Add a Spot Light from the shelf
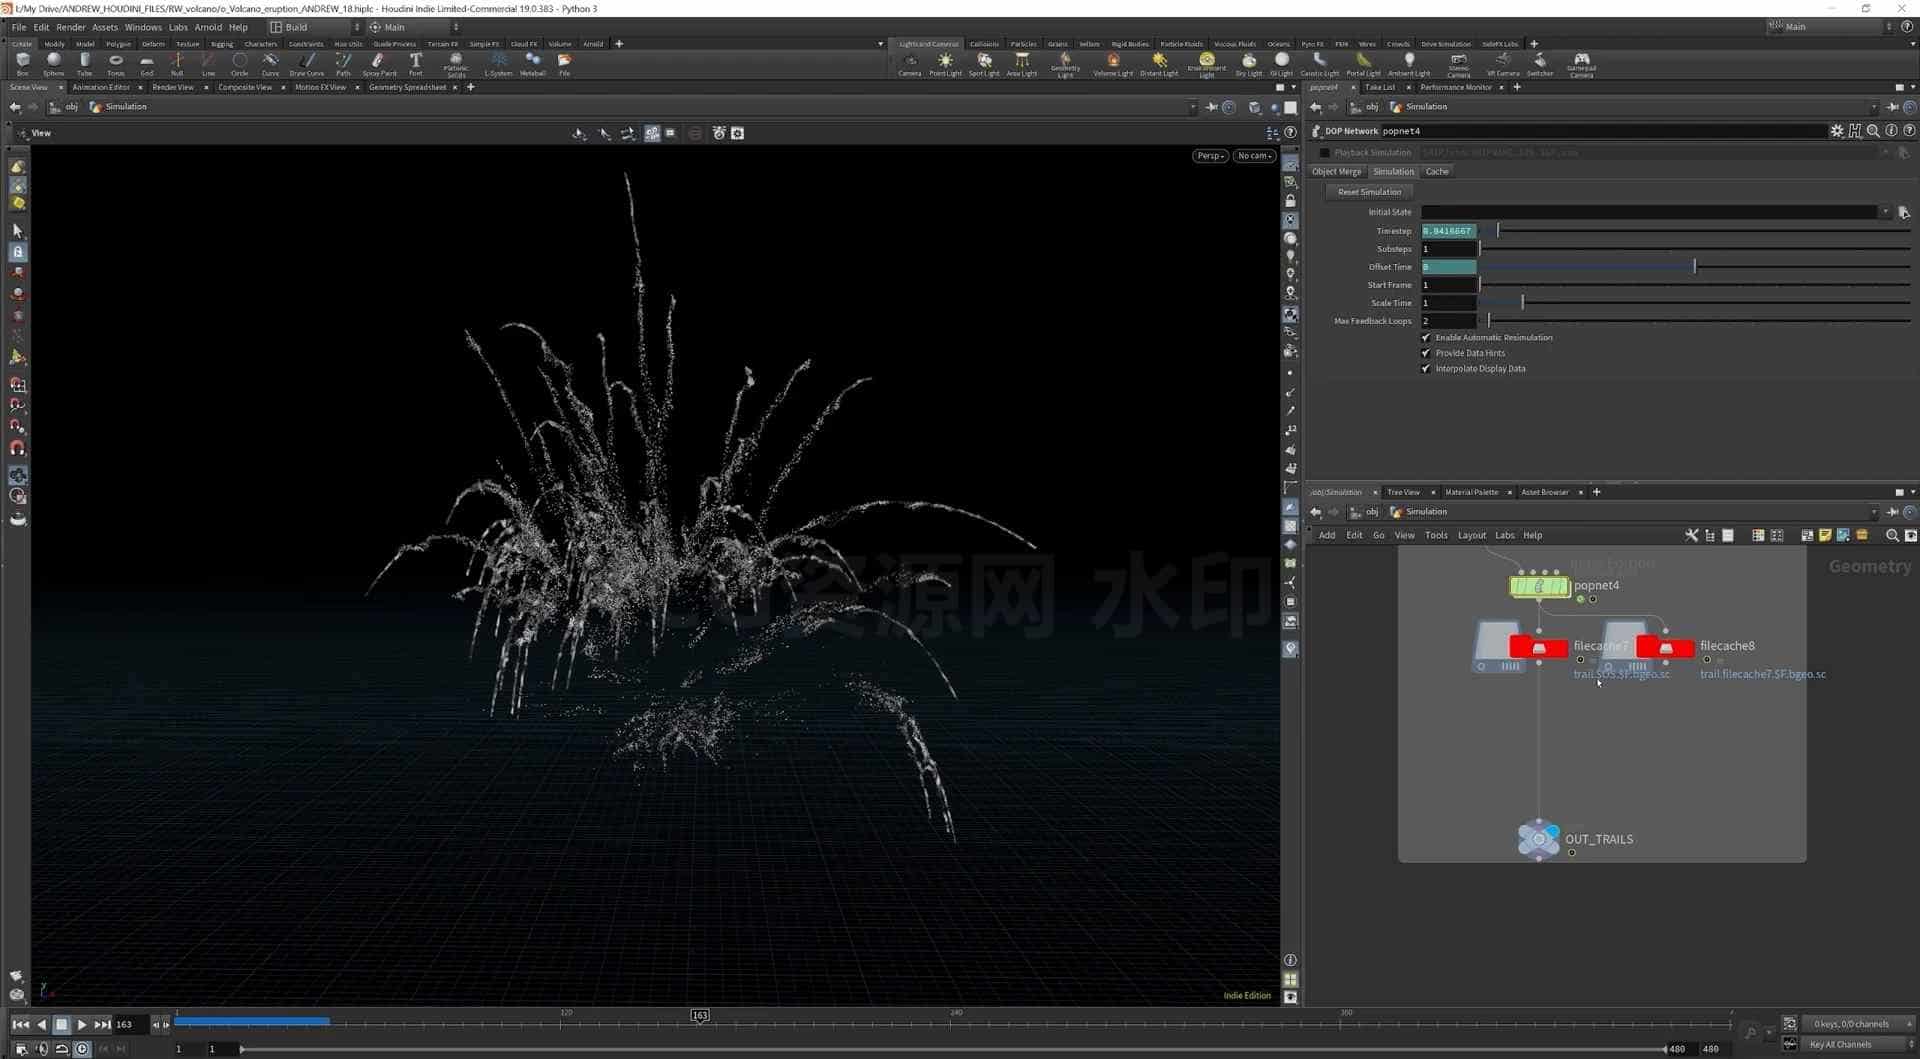The height and width of the screenshot is (1059, 1920). click(x=984, y=64)
